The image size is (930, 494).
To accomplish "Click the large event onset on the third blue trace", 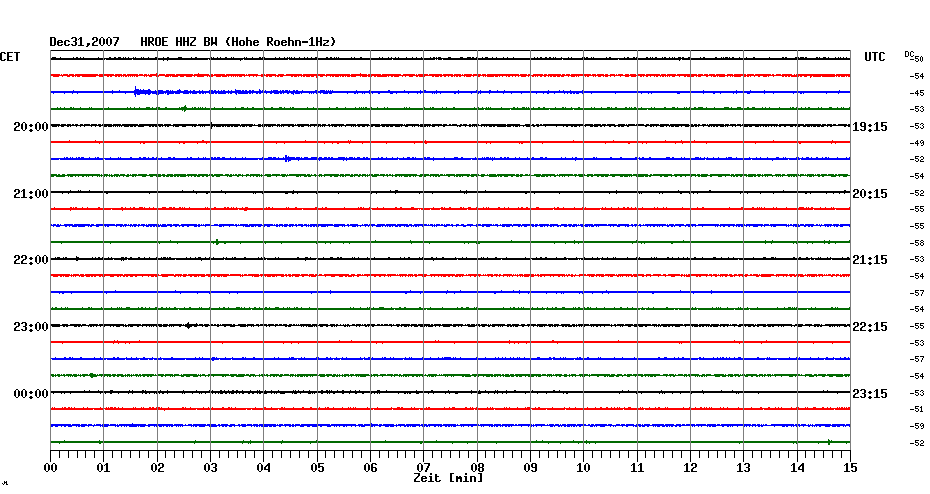I will tap(136, 91).
